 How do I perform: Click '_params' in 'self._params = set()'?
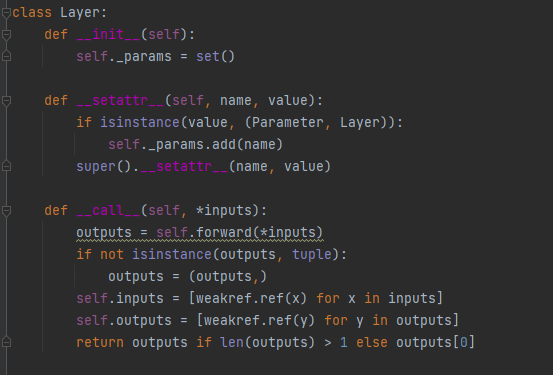click(144, 56)
